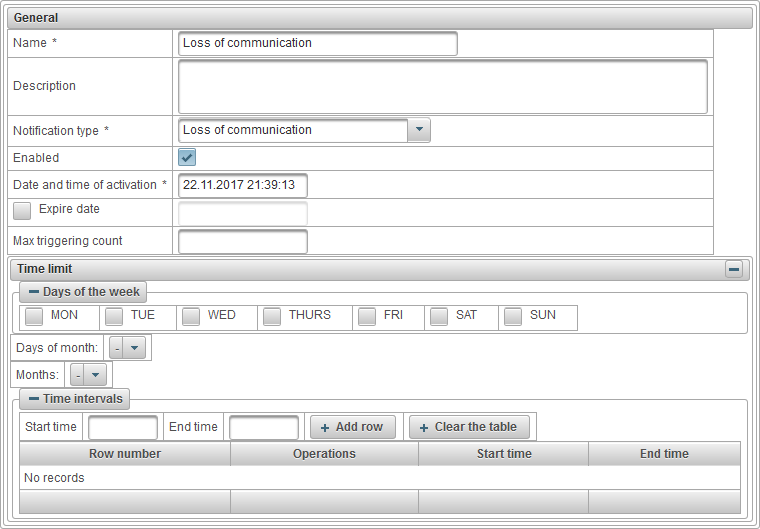Click the Start time input field
Viewport: 760px width, 529px height.
tap(123, 428)
